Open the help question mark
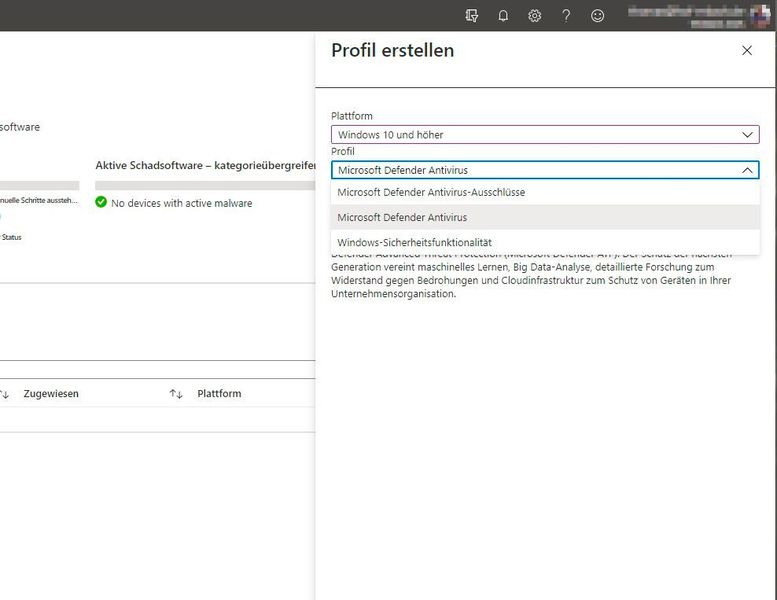Image resolution: width=777 pixels, height=600 pixels. (566, 16)
